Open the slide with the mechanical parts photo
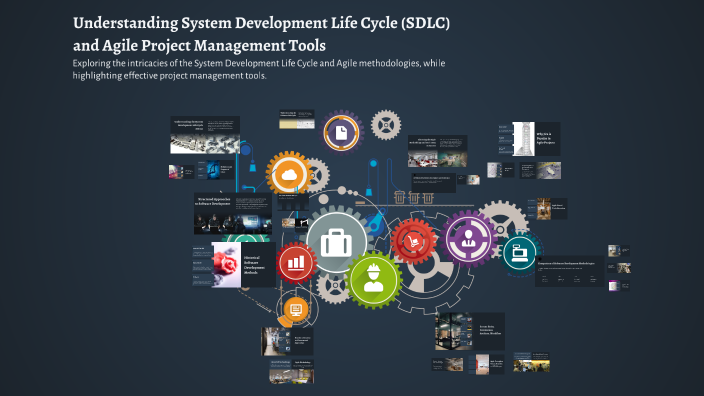This screenshot has width=704, height=396. [x=205, y=135]
